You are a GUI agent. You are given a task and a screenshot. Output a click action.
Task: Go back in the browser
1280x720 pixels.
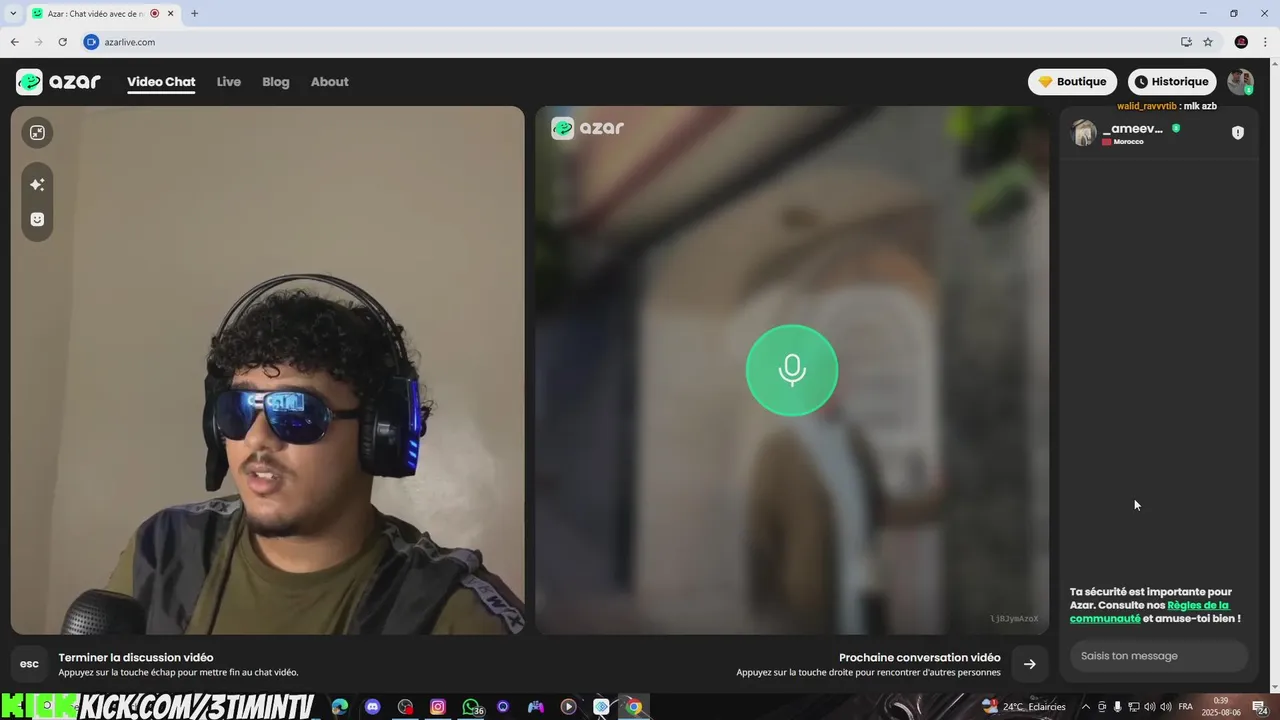coord(14,42)
